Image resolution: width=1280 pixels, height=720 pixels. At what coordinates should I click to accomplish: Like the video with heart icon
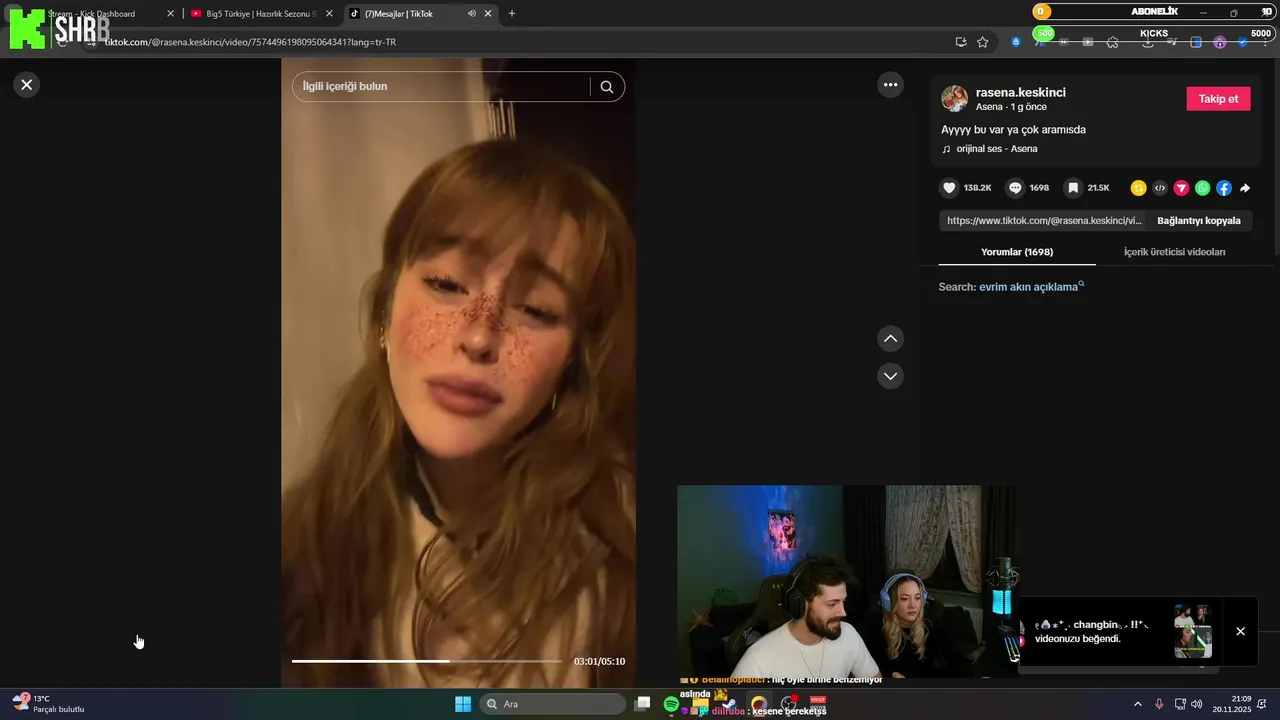point(950,188)
